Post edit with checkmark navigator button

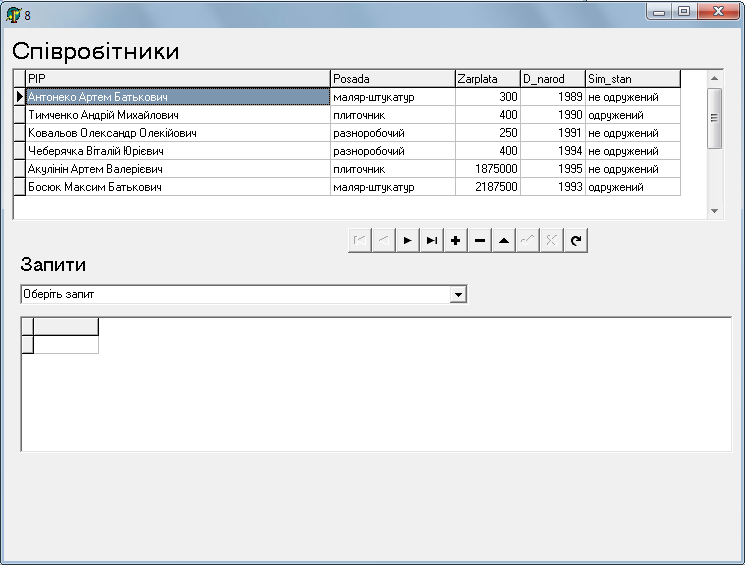[x=528, y=240]
